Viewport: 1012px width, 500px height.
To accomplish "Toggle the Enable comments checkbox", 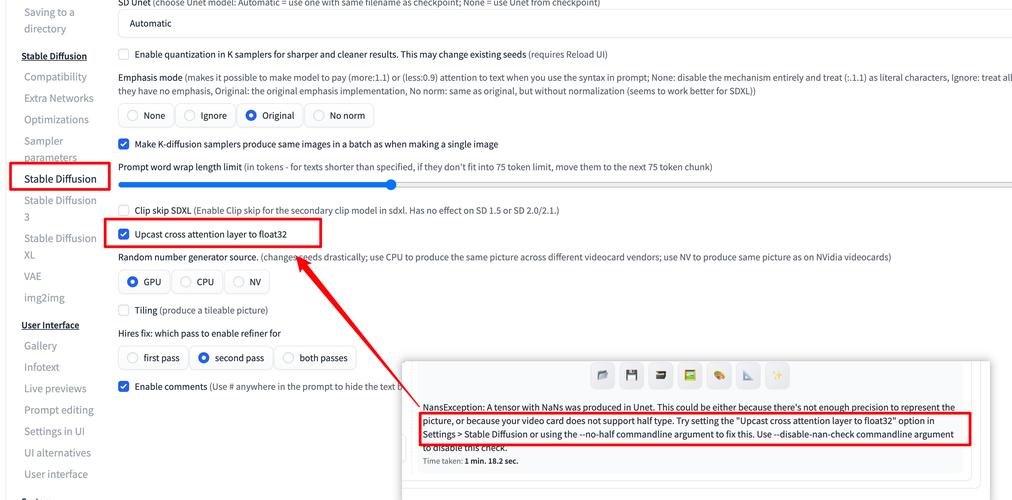I will (124, 386).
